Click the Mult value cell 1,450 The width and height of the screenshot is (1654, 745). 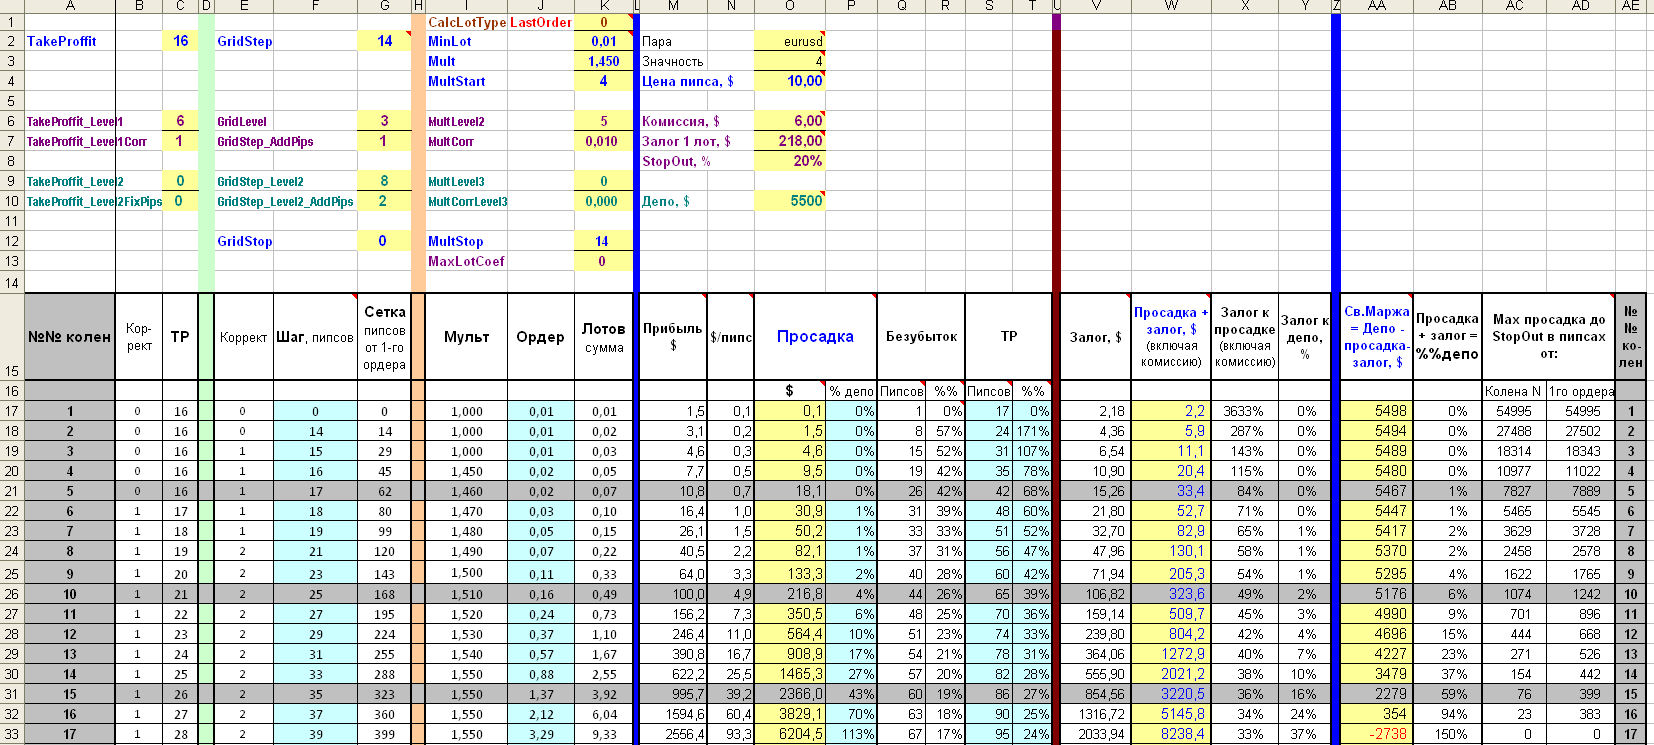(604, 61)
